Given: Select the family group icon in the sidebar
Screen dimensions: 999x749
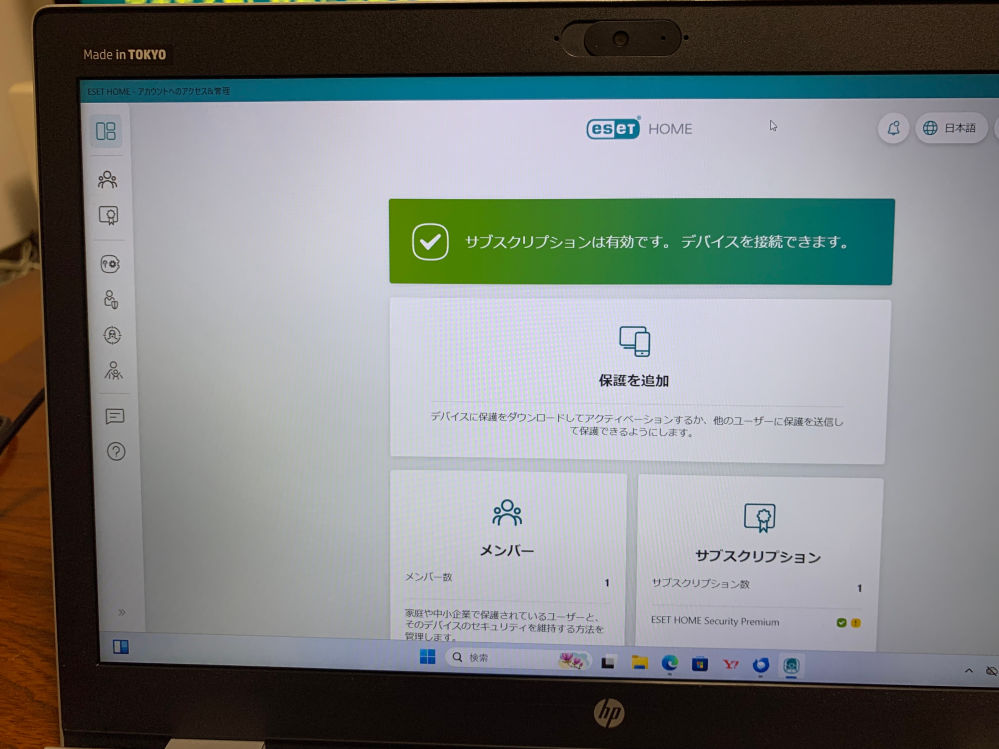Looking at the screenshot, I should point(114,372).
